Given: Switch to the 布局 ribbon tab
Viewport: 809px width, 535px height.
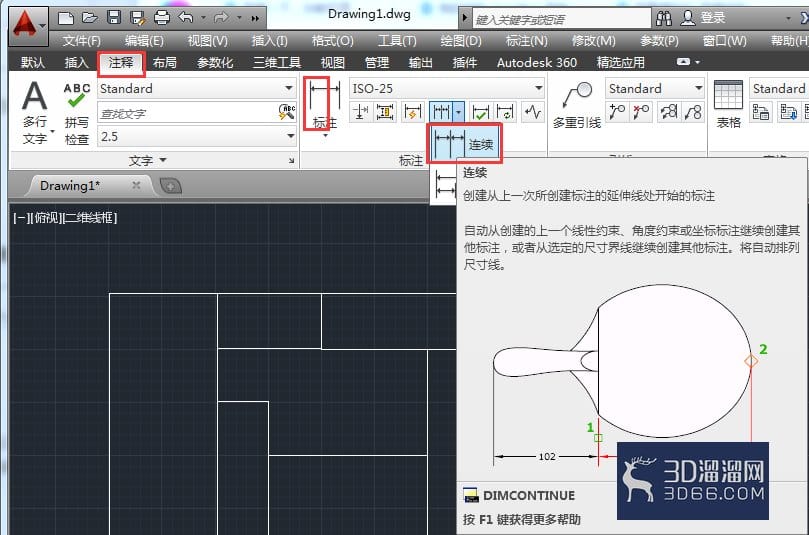Looking at the screenshot, I should coord(165,62).
